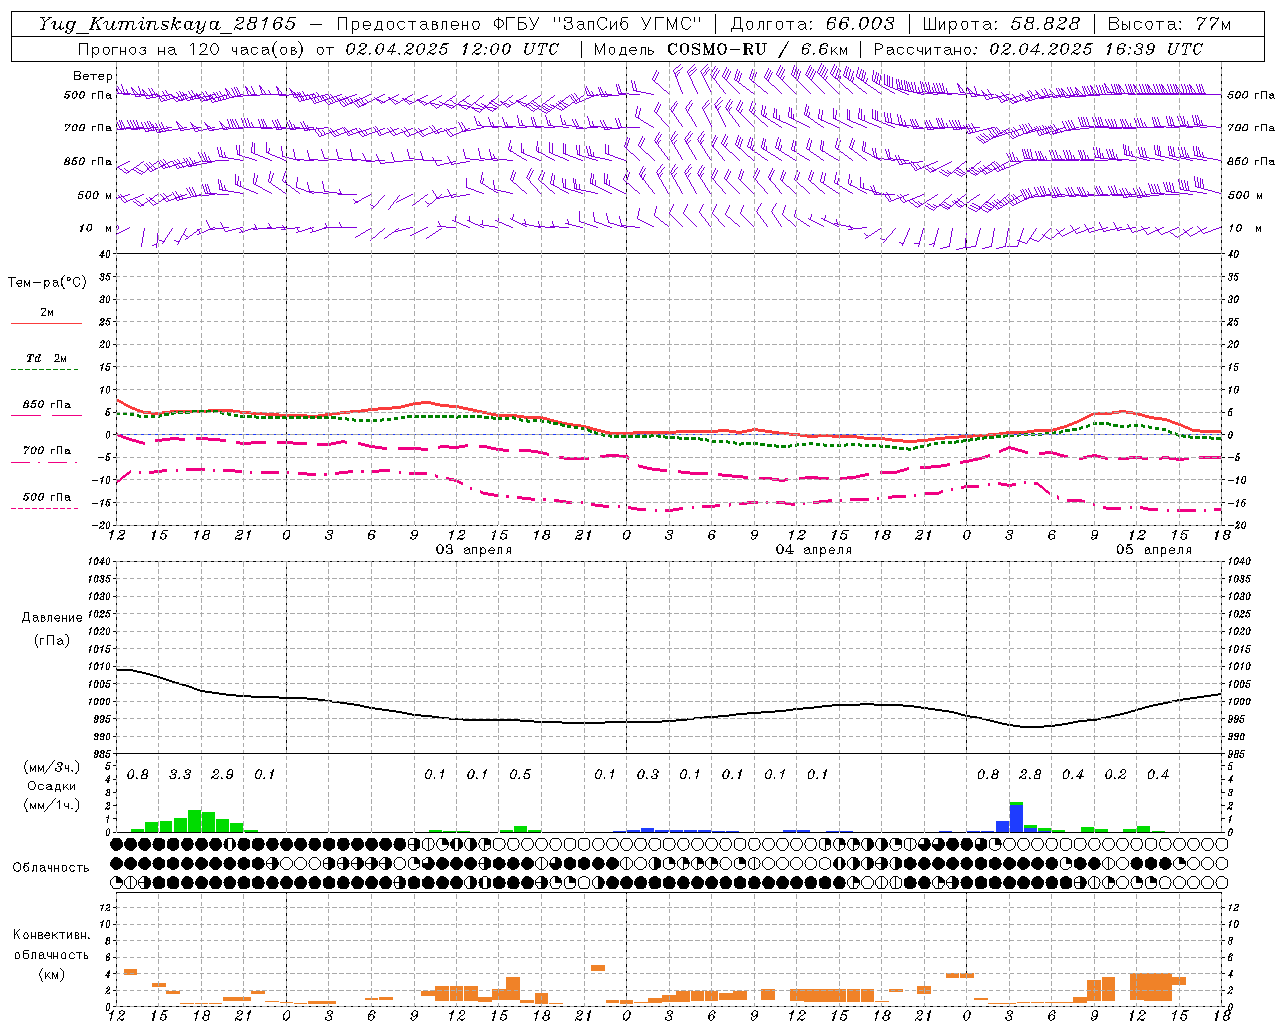Click the 0.3 three-hour precipitation total
The image size is (1280, 1024).
648,775
